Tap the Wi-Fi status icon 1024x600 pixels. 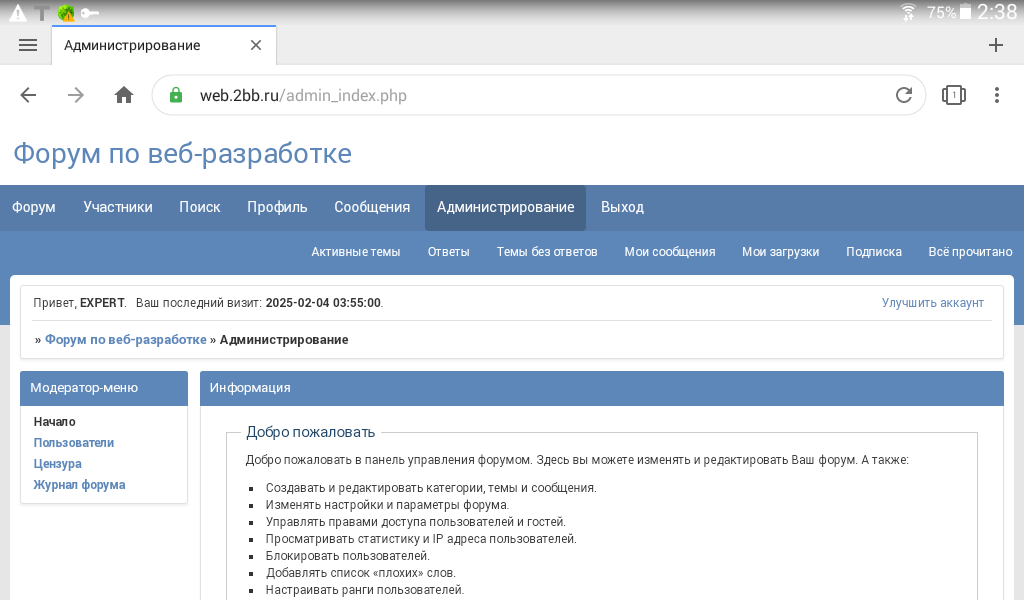point(908,12)
